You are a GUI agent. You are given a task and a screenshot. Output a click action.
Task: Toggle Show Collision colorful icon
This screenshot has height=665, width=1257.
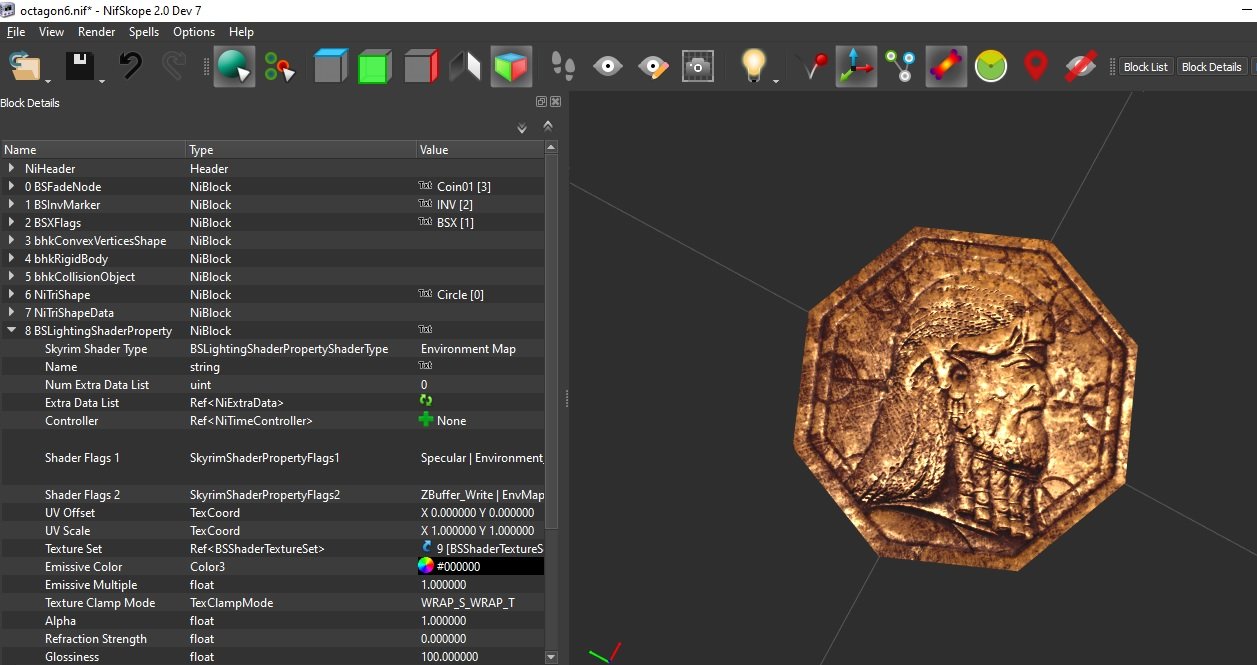point(945,67)
